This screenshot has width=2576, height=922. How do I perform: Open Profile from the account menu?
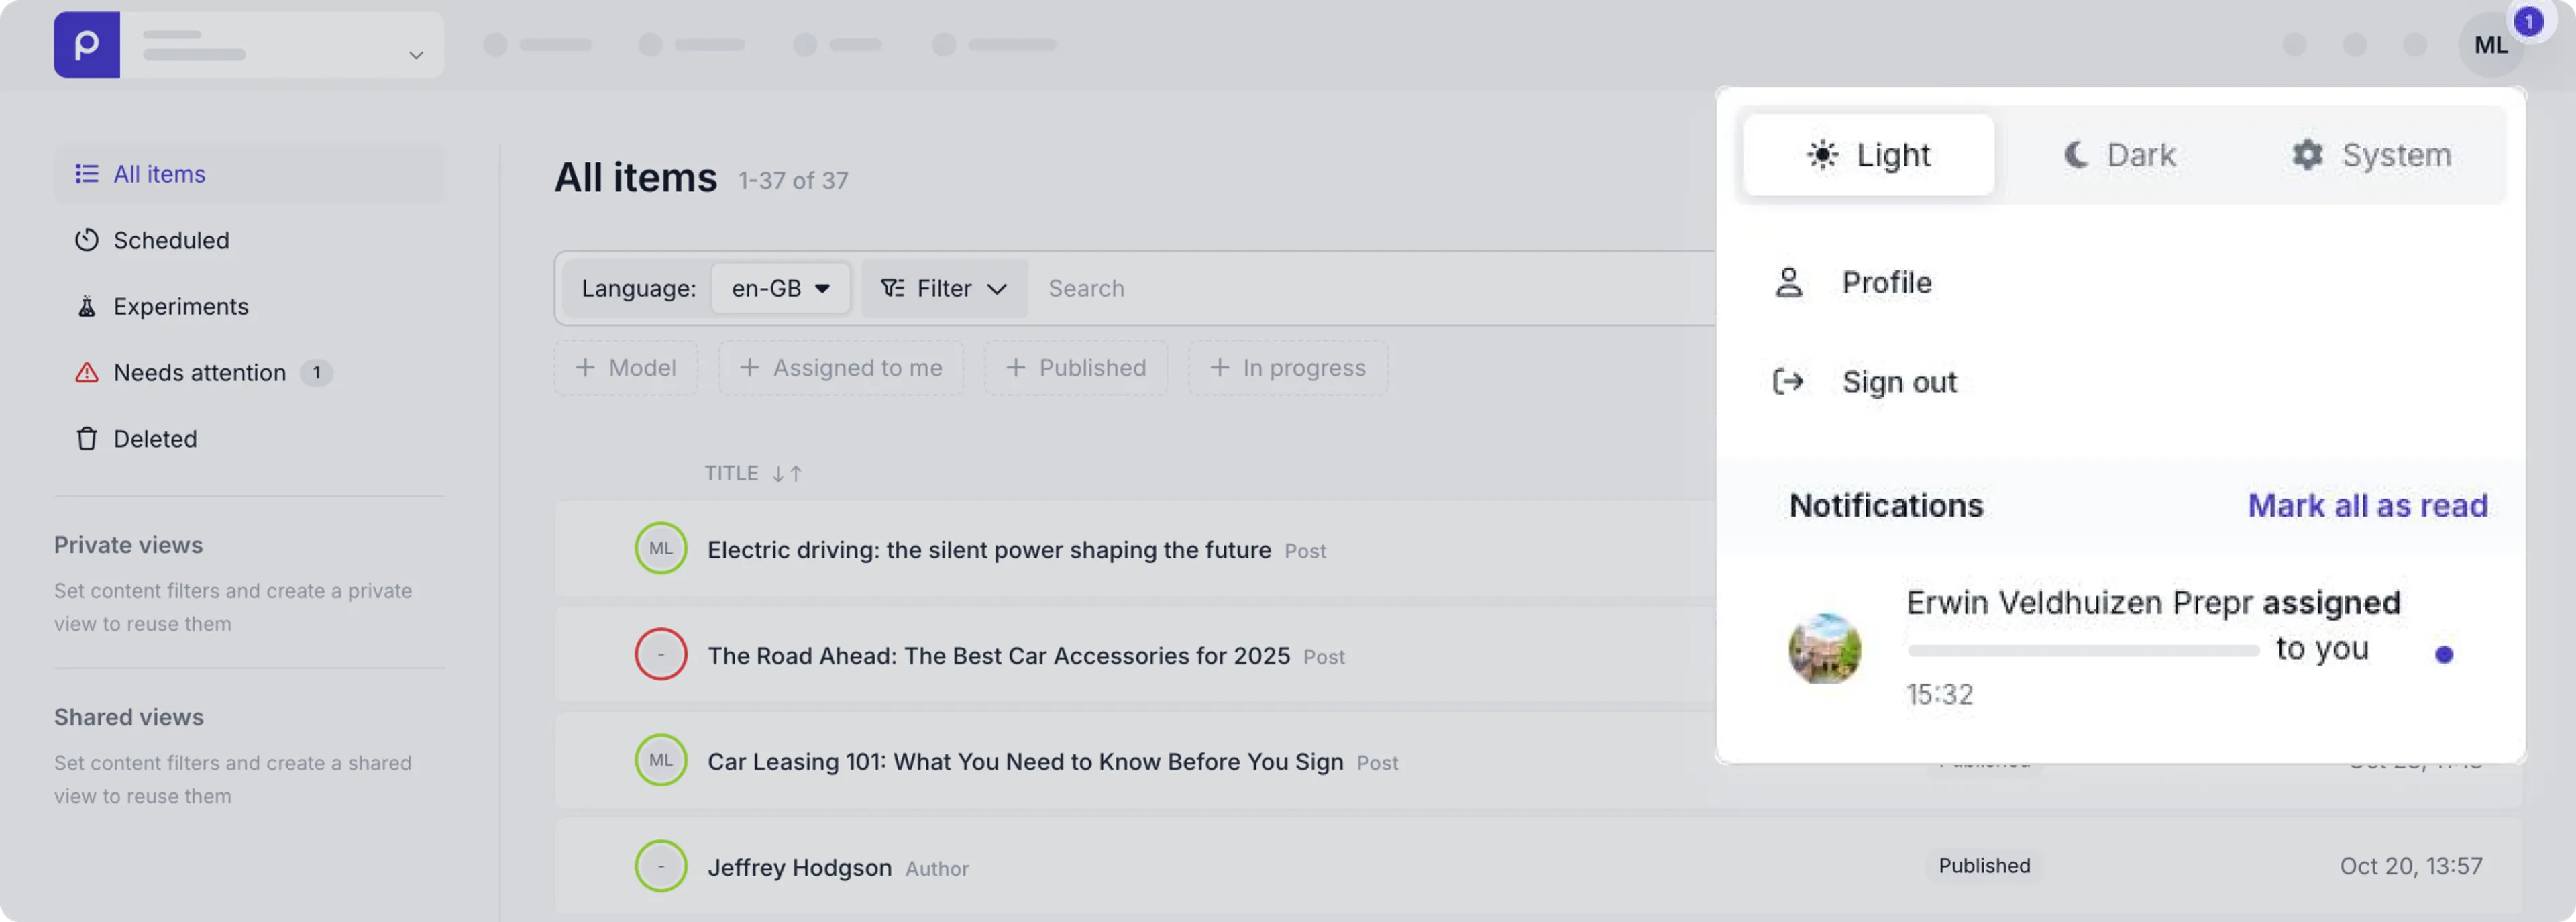pyautogui.click(x=1886, y=282)
